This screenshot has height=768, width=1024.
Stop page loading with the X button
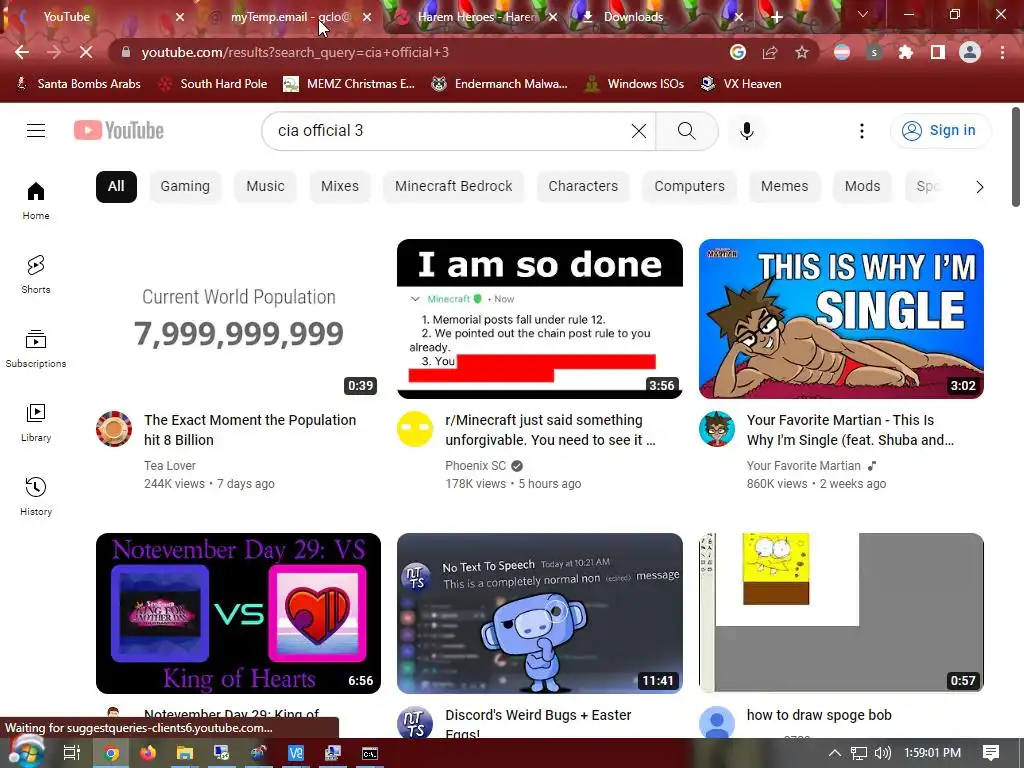pyautogui.click(x=86, y=52)
